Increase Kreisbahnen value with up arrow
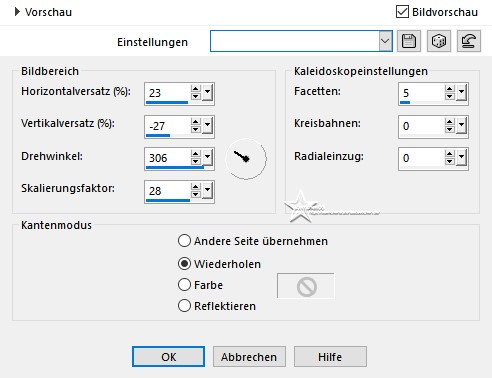 click(450, 122)
